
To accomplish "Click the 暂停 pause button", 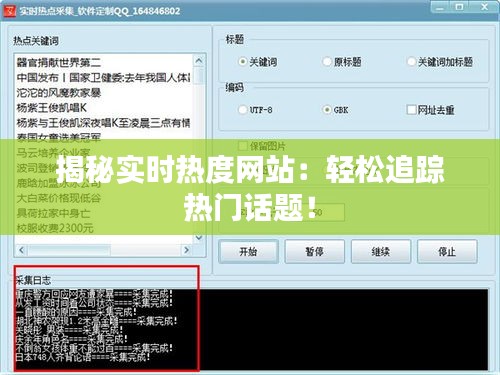I will point(314,252).
